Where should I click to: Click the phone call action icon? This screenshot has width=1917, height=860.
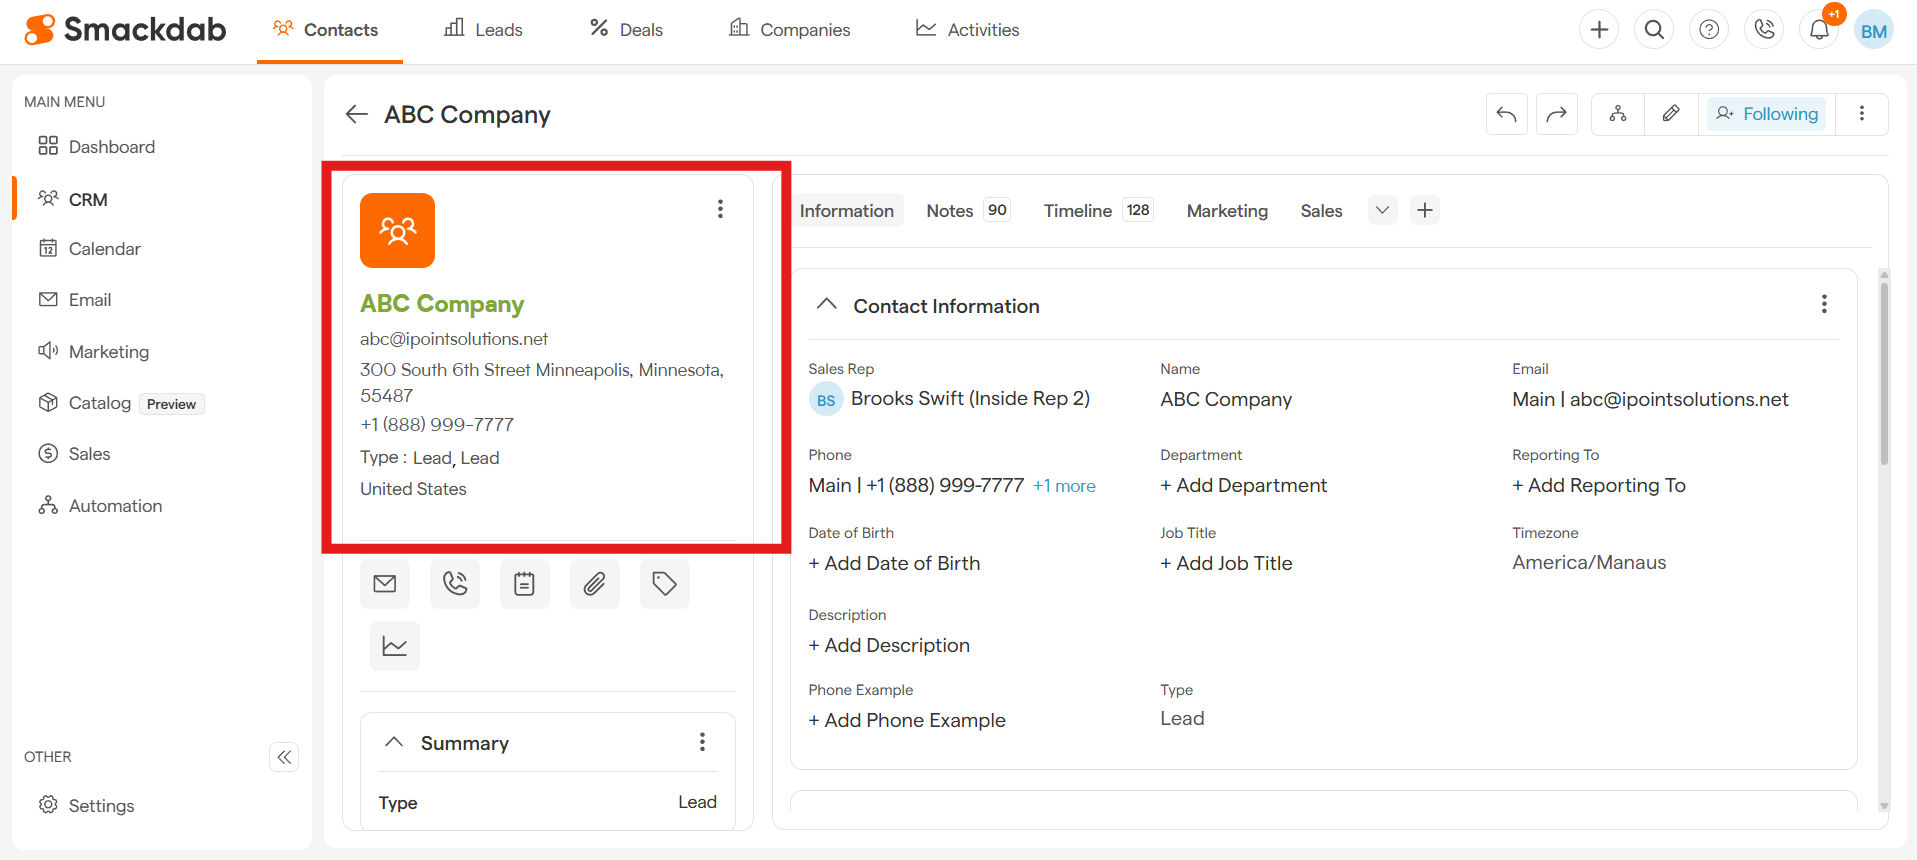click(x=455, y=584)
